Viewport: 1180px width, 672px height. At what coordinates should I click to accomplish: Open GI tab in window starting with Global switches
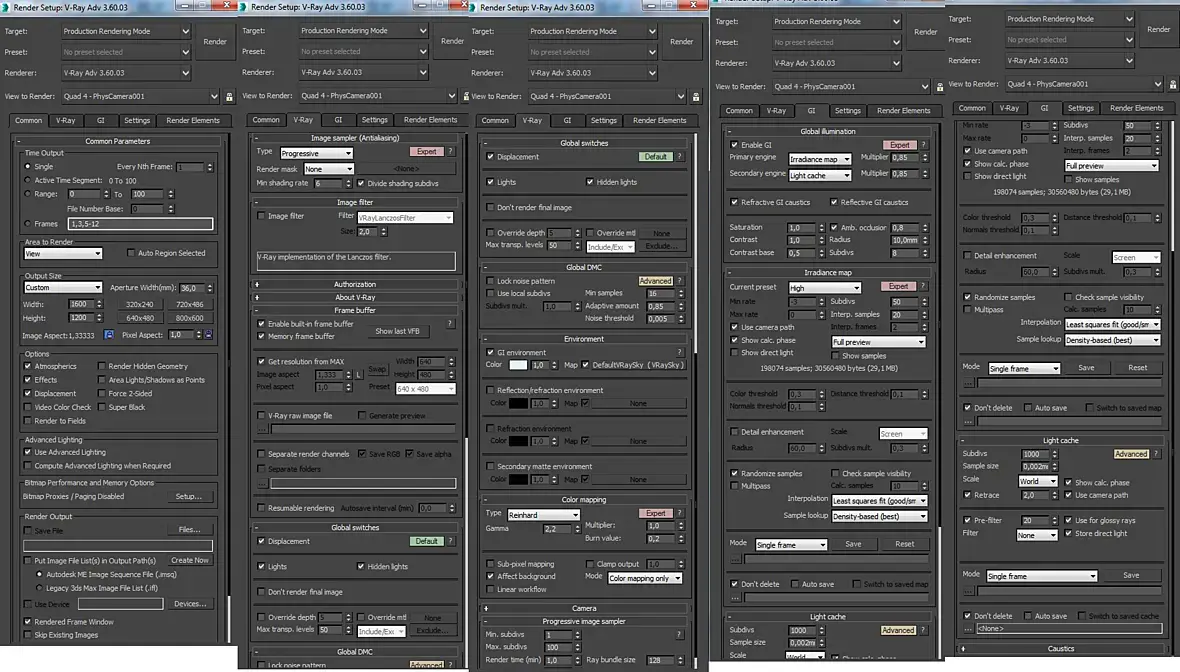567,120
